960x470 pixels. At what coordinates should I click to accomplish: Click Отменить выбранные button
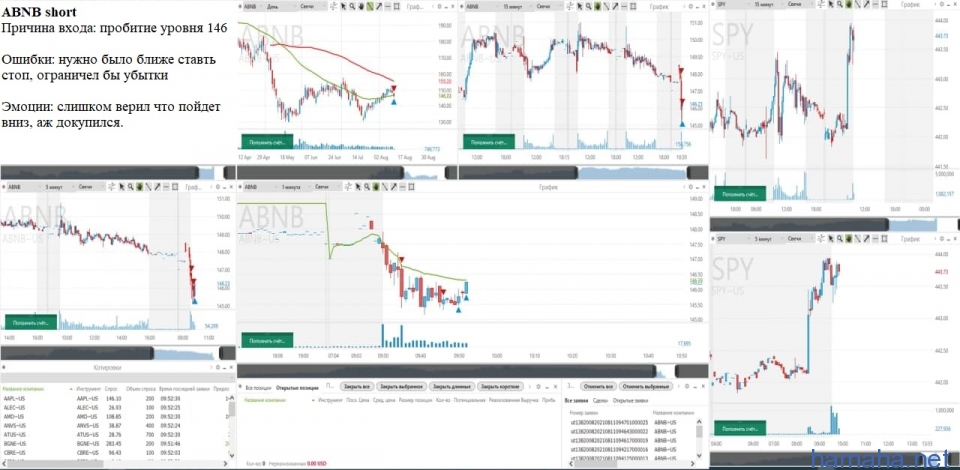[x=646, y=387]
